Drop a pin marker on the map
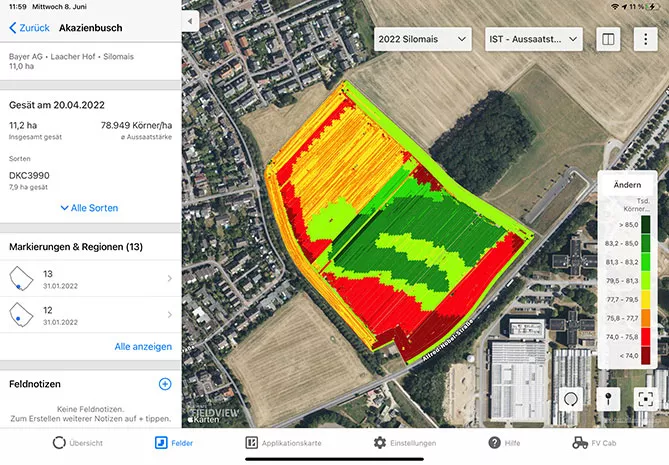This screenshot has height=465, width=669. [x=608, y=398]
